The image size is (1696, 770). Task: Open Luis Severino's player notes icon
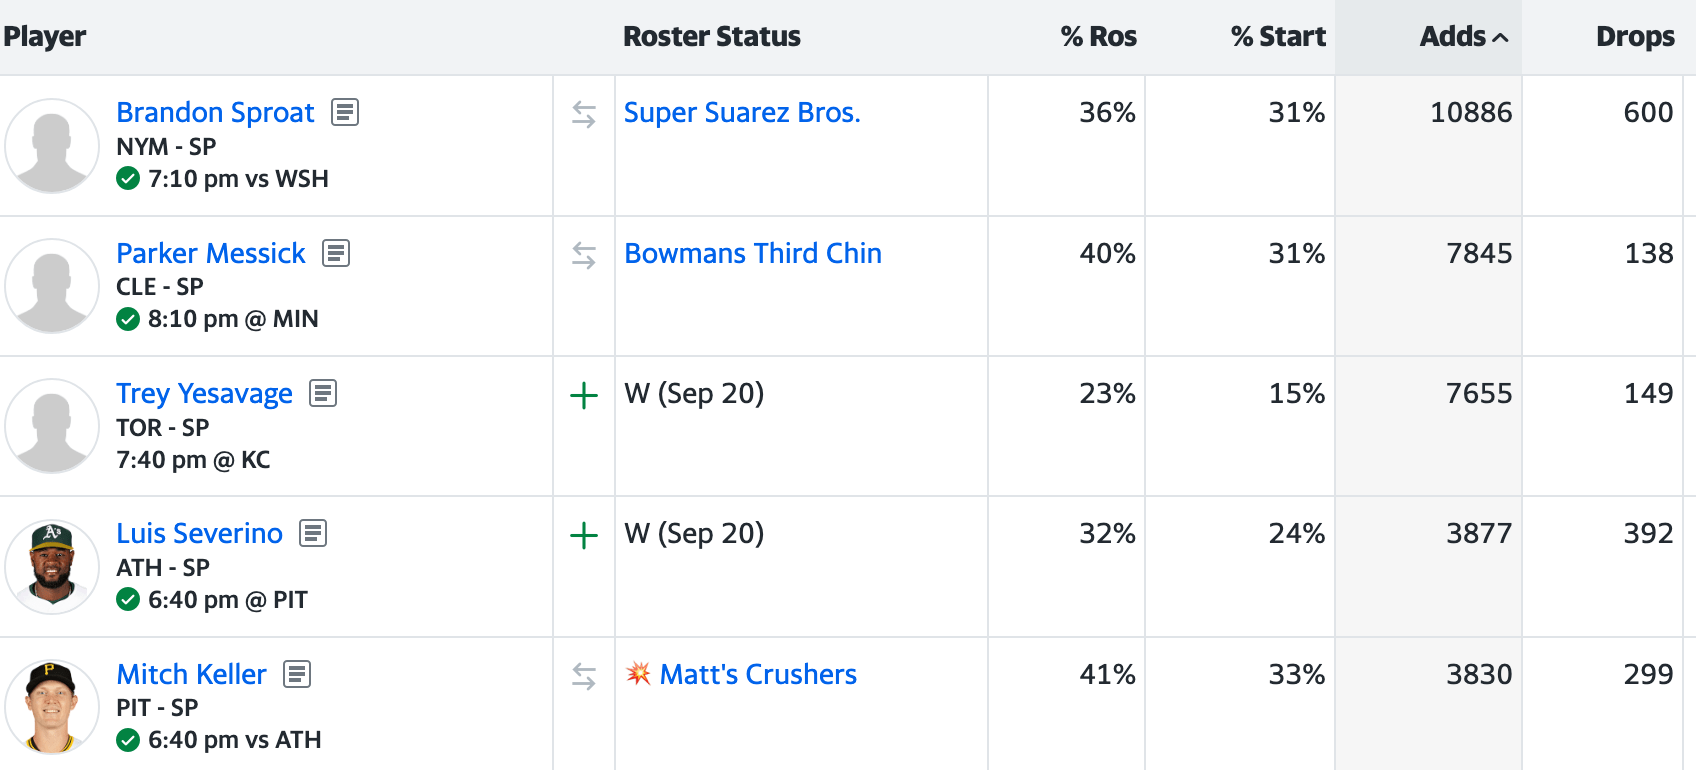pos(313,533)
